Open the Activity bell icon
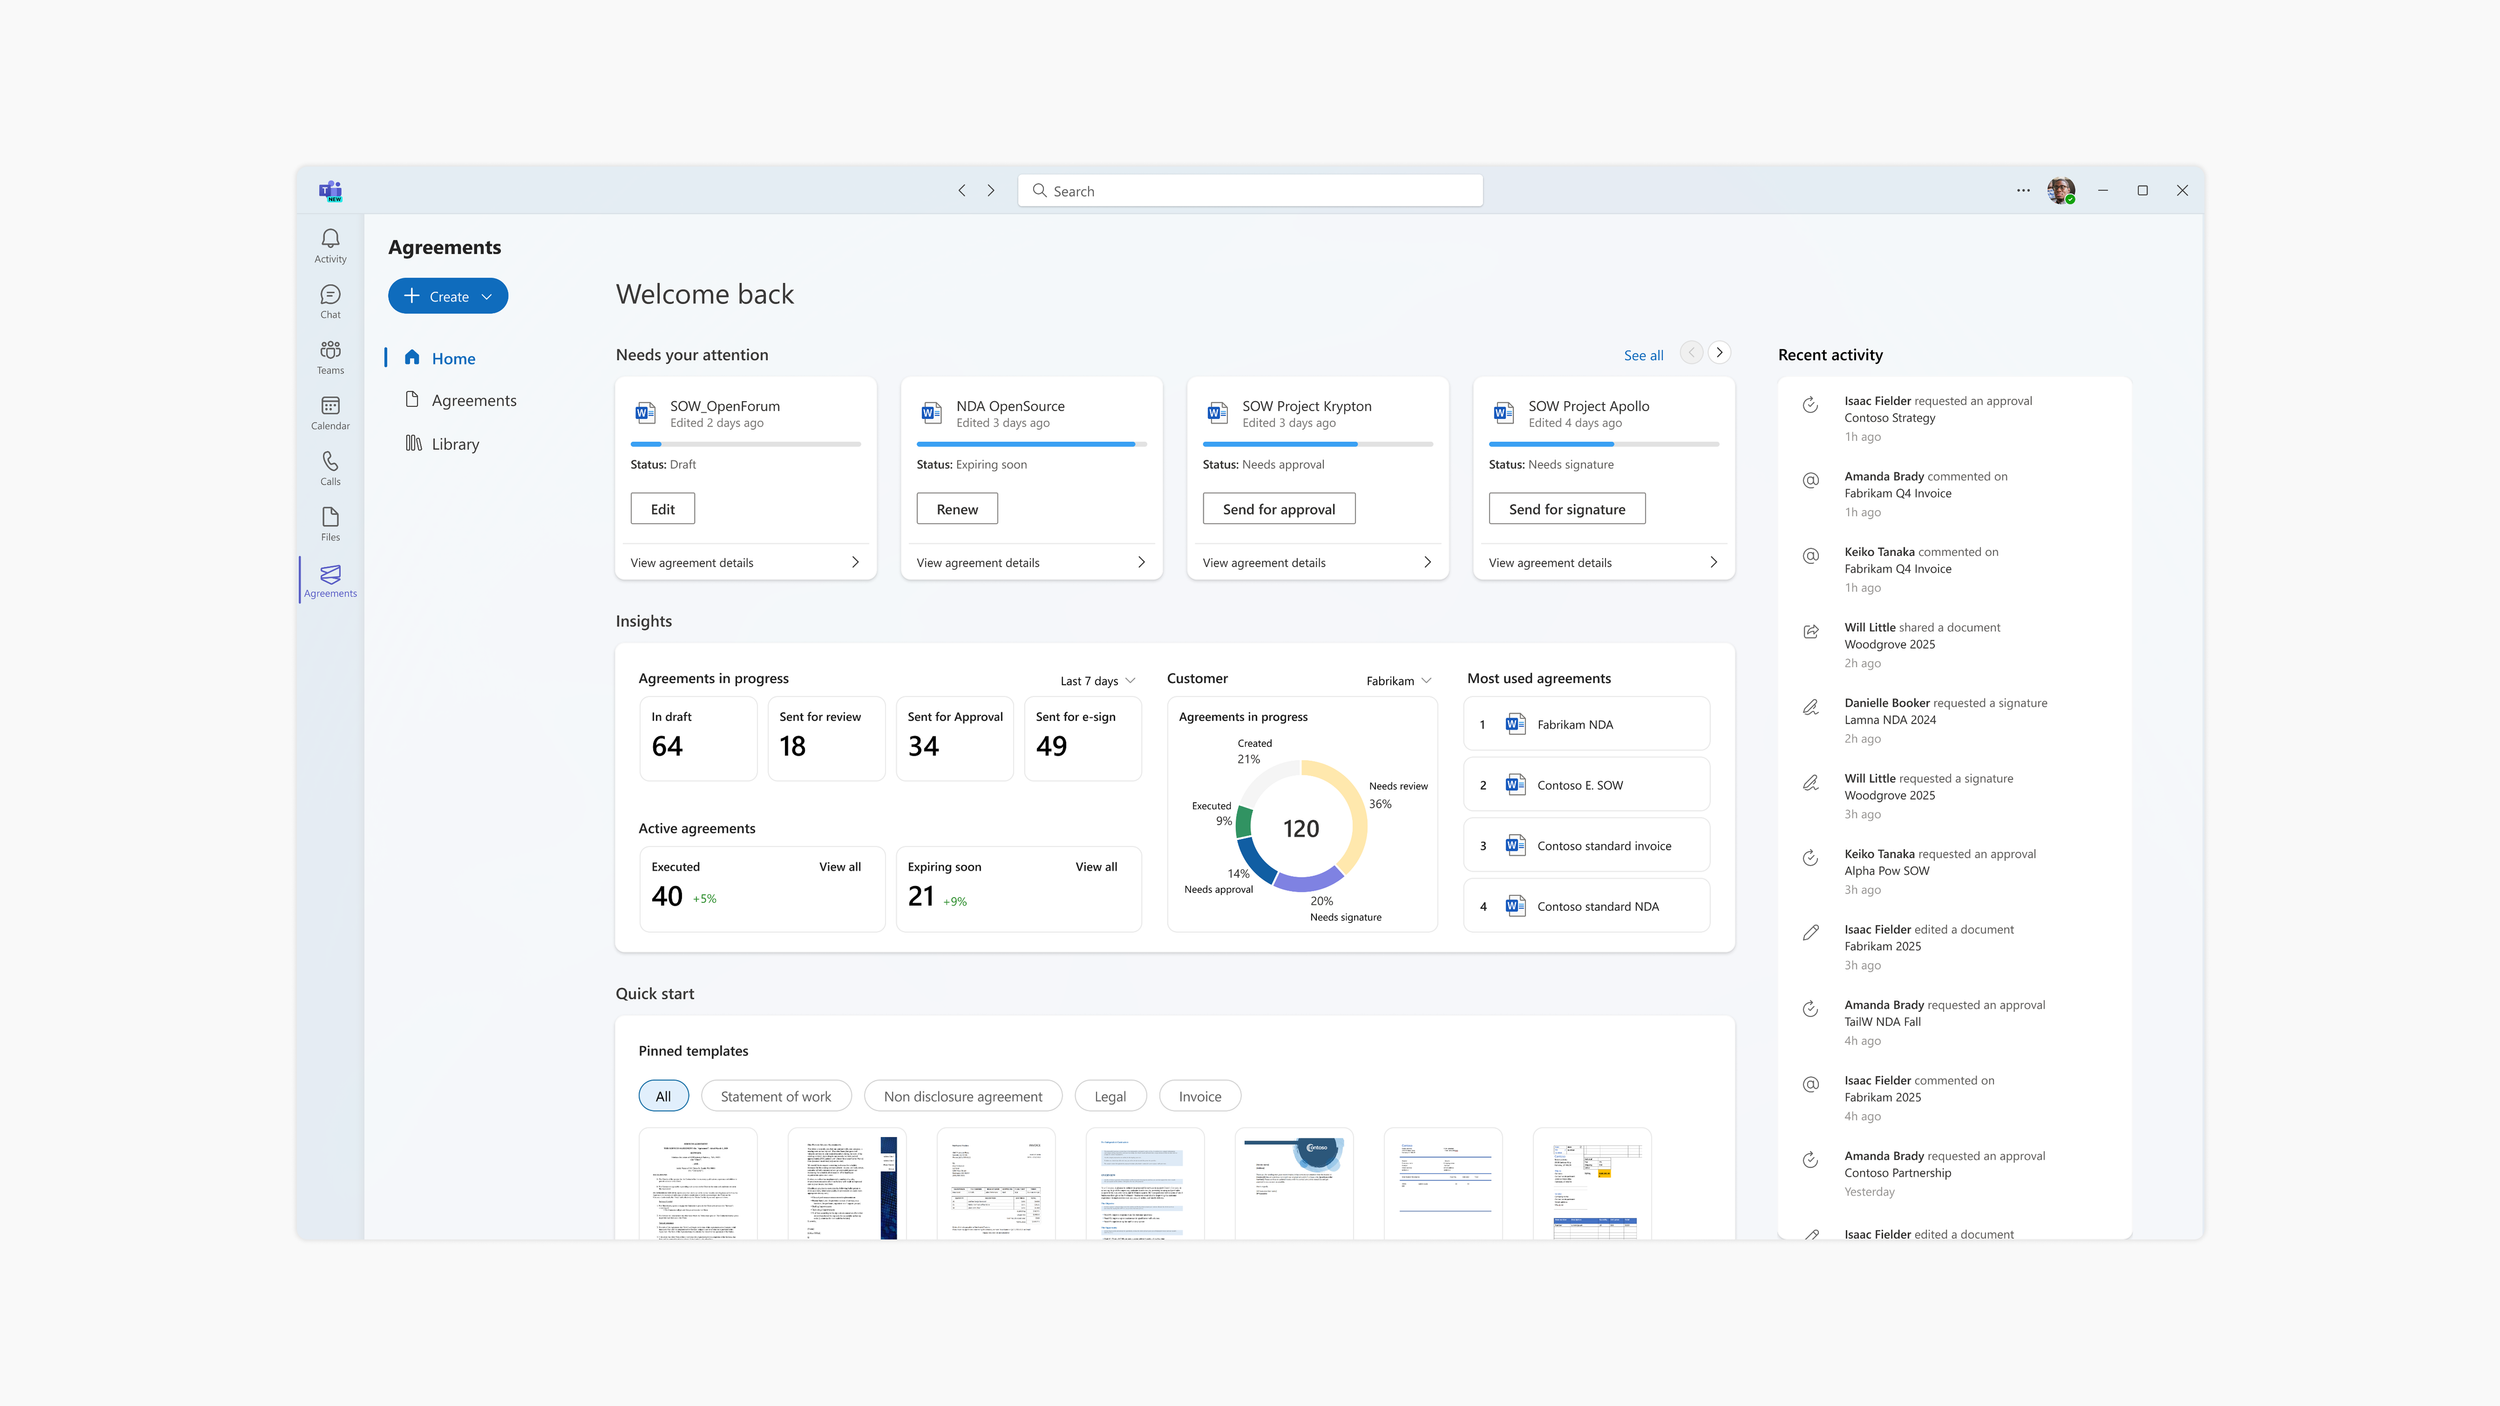 tap(330, 245)
